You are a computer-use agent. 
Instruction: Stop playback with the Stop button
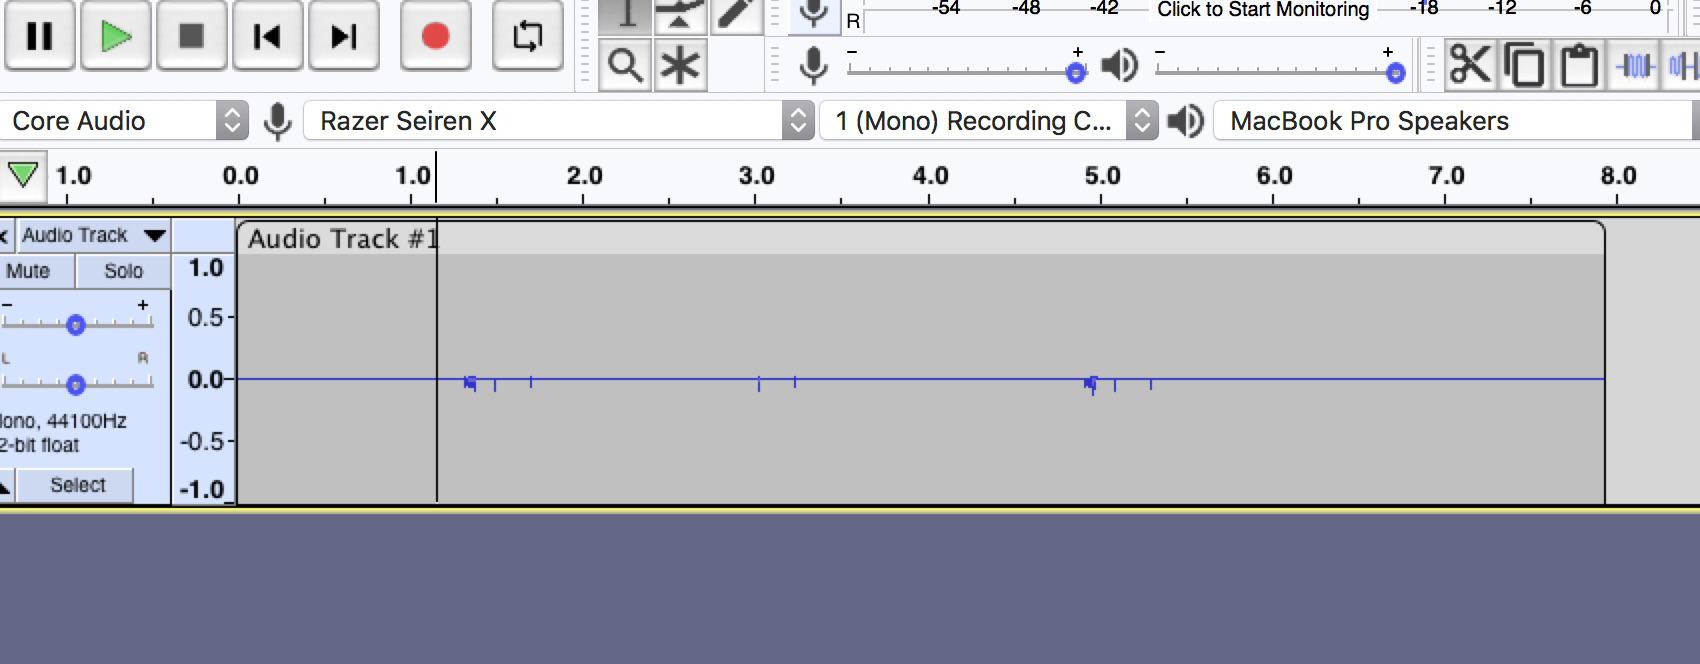pyautogui.click(x=191, y=36)
